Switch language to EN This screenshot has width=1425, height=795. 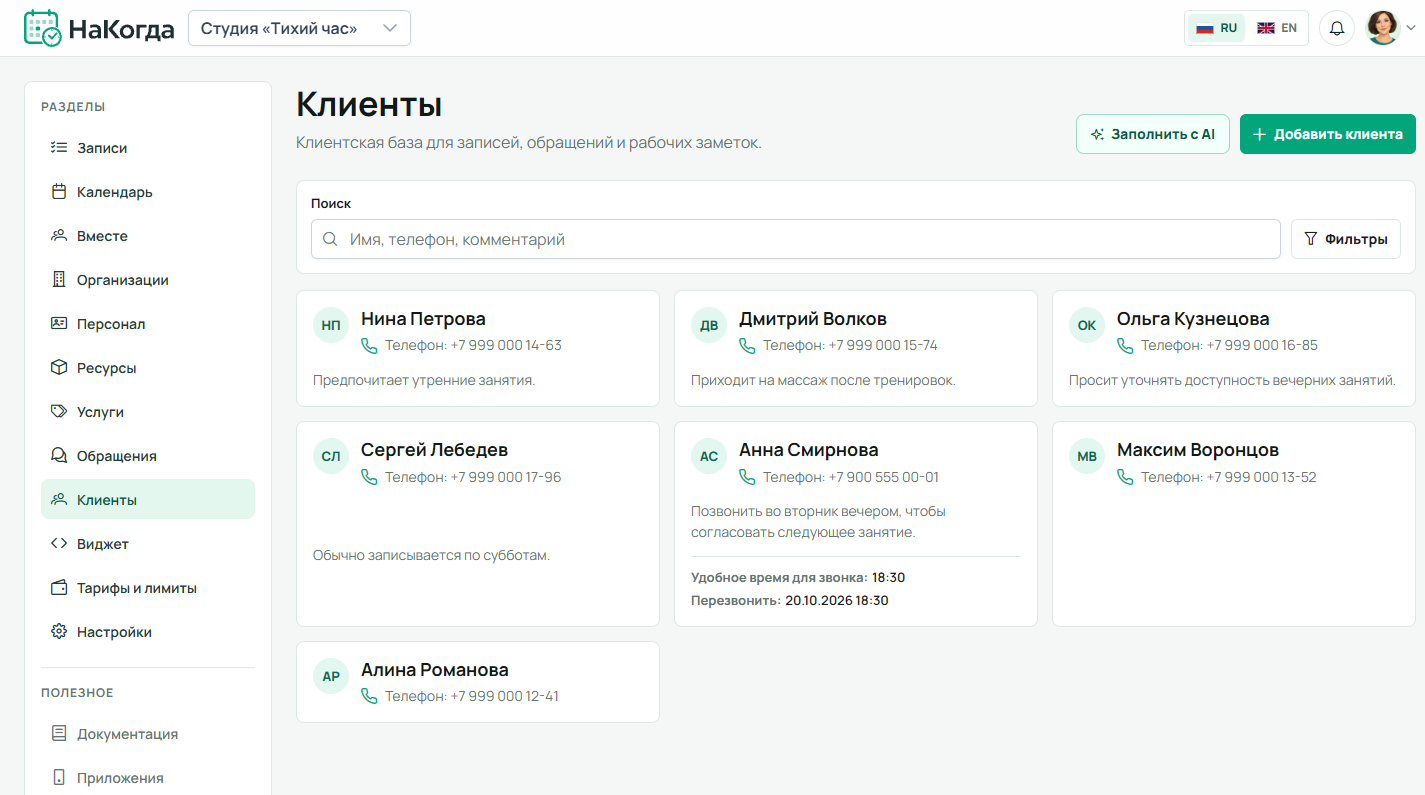[1277, 28]
